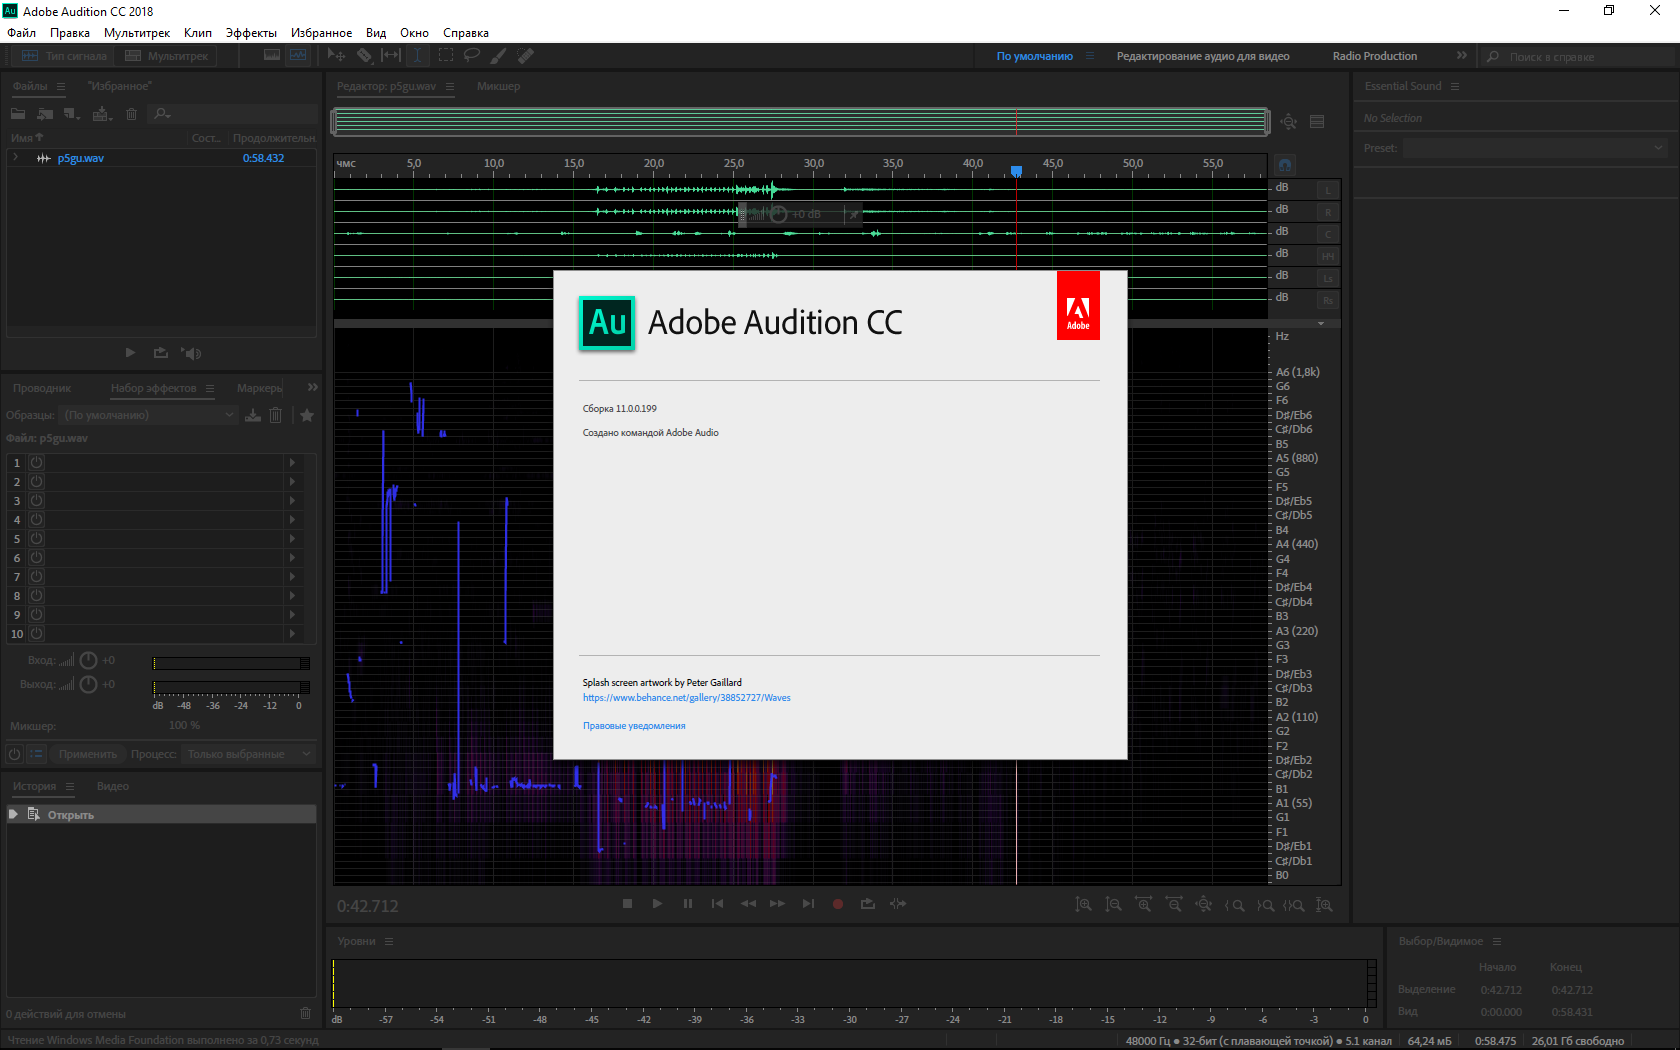The image size is (1680, 1050).
Task: Select the Move tool in toolbar
Action: coord(336,56)
